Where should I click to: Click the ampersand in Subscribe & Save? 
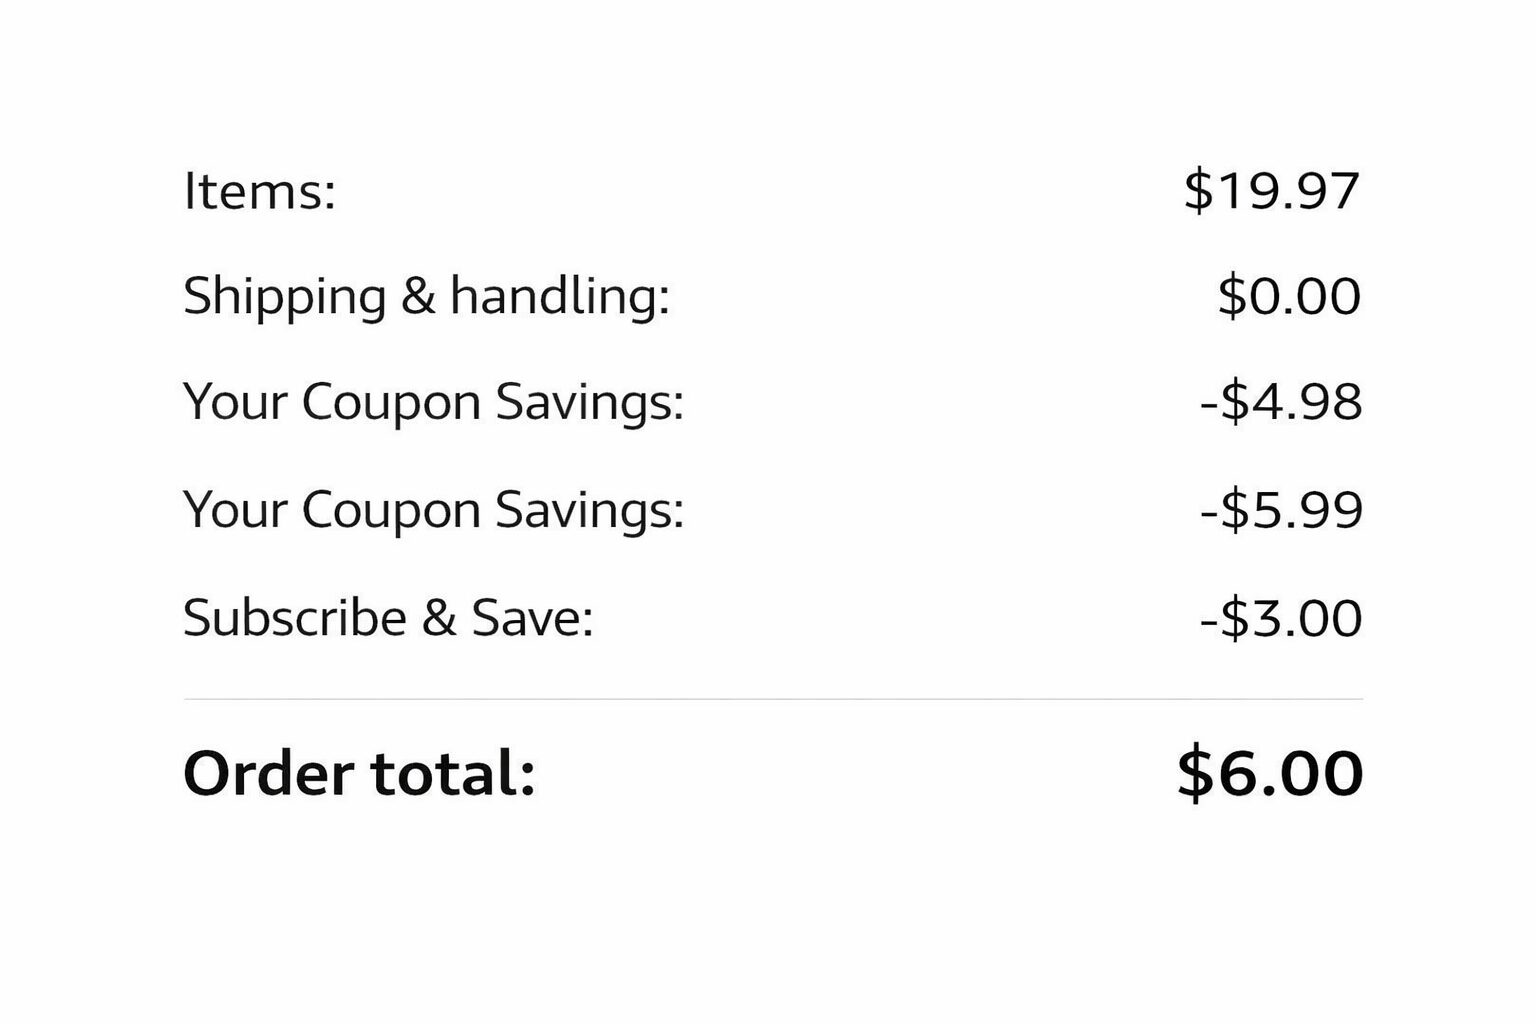tap(438, 617)
